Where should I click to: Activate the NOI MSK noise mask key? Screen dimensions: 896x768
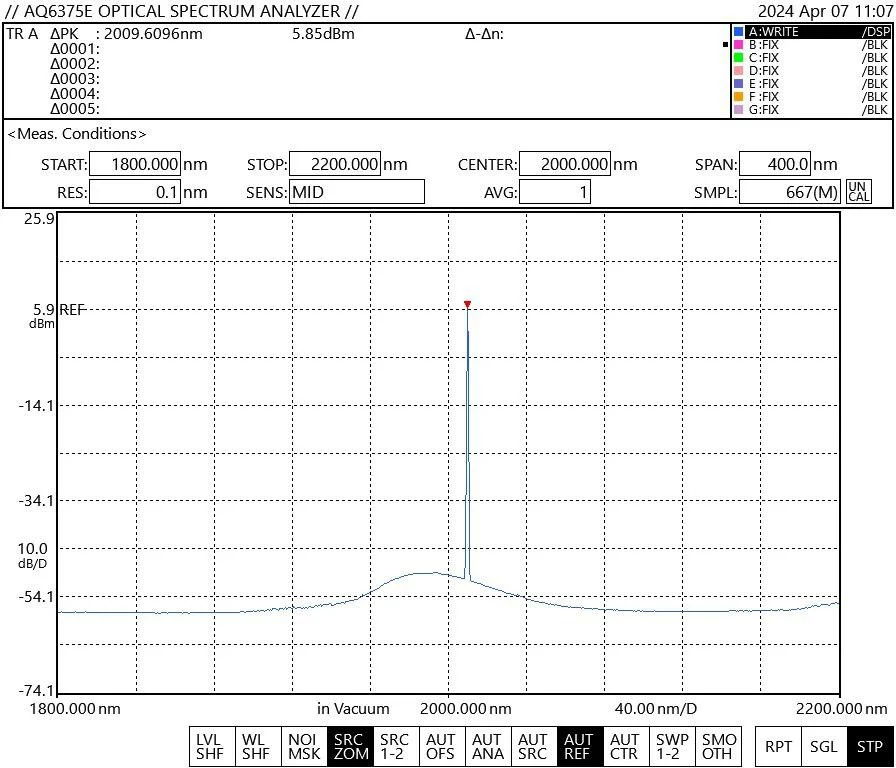[x=302, y=746]
